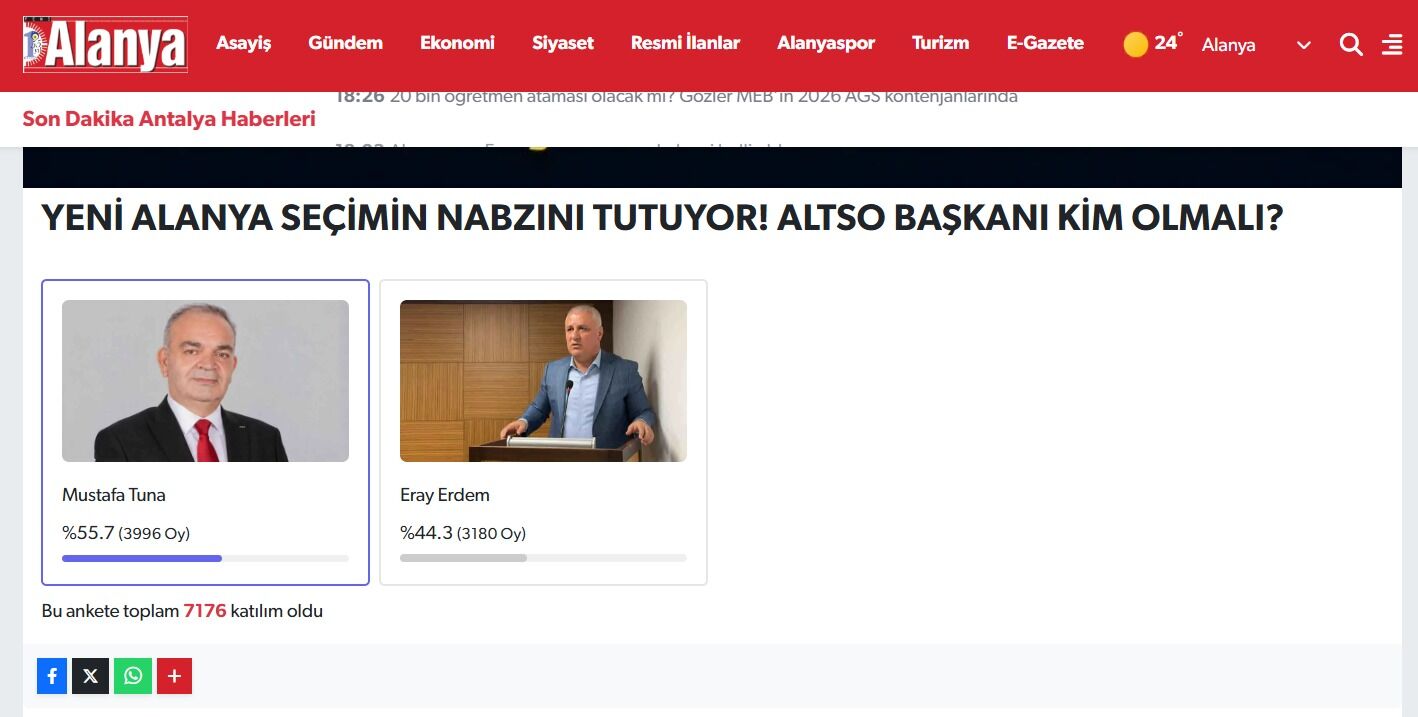This screenshot has height=717, width=1418.
Task: Click the Eray Erdem podium photo
Action: click(x=543, y=381)
